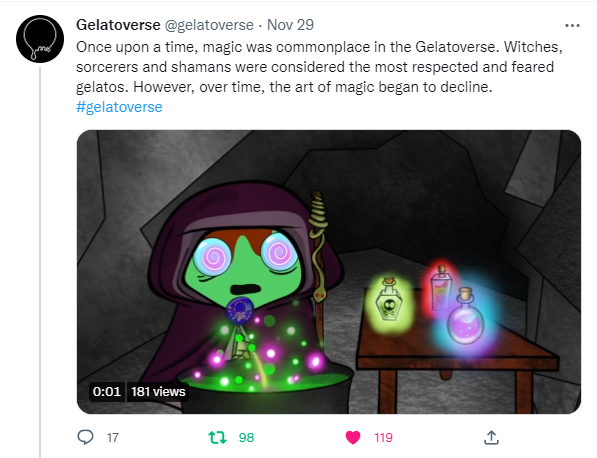Click the reply speech bubble icon

85,437
